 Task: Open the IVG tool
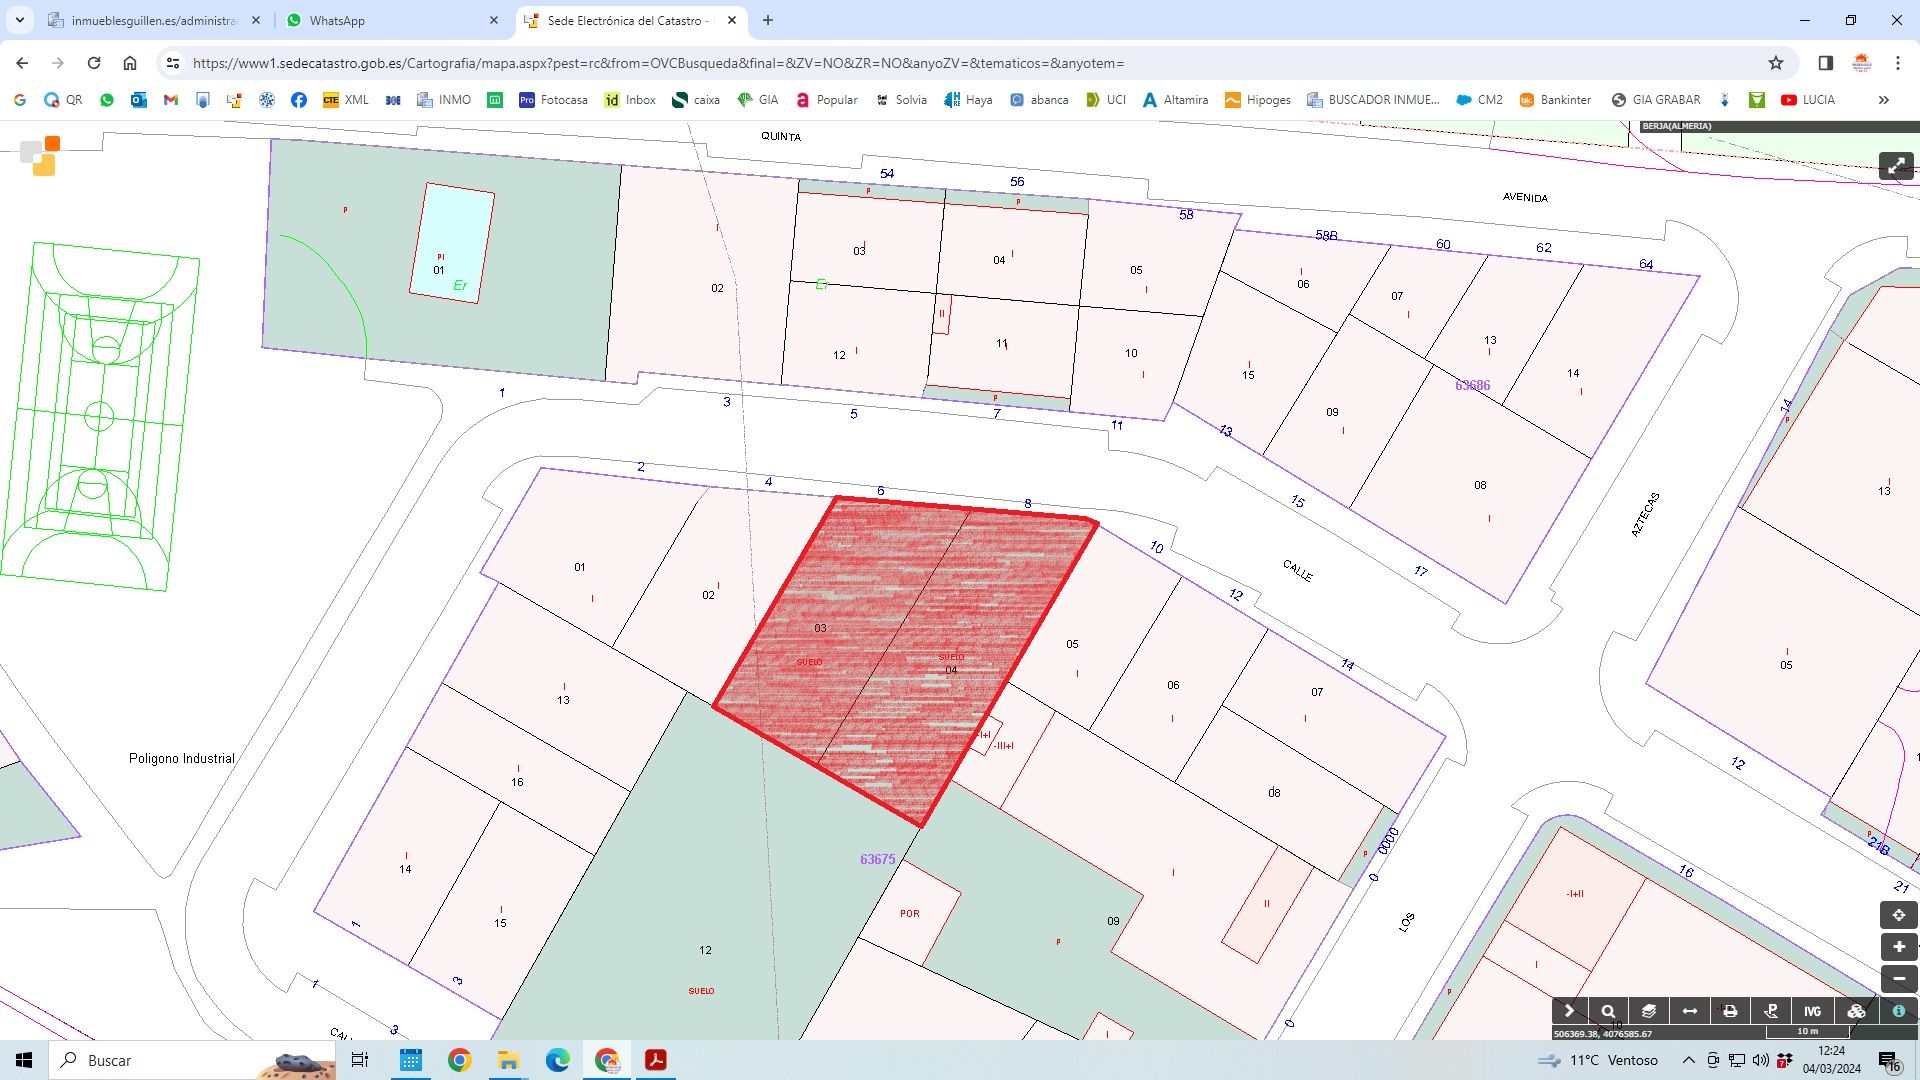tap(1812, 1011)
